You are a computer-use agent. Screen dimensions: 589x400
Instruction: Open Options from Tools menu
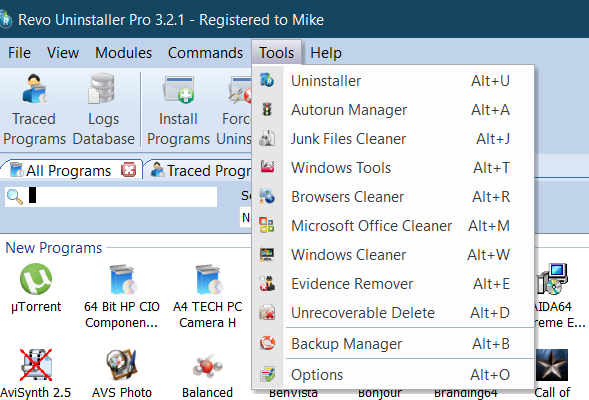[393, 374]
